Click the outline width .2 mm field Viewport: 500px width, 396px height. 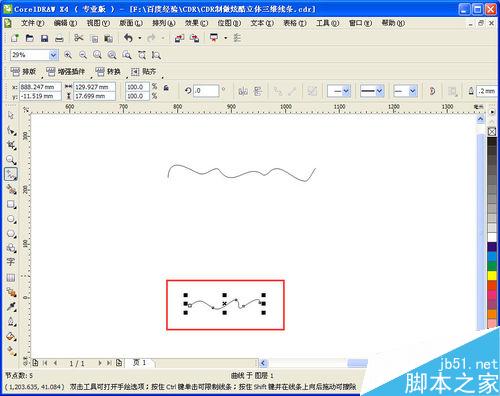point(487,91)
